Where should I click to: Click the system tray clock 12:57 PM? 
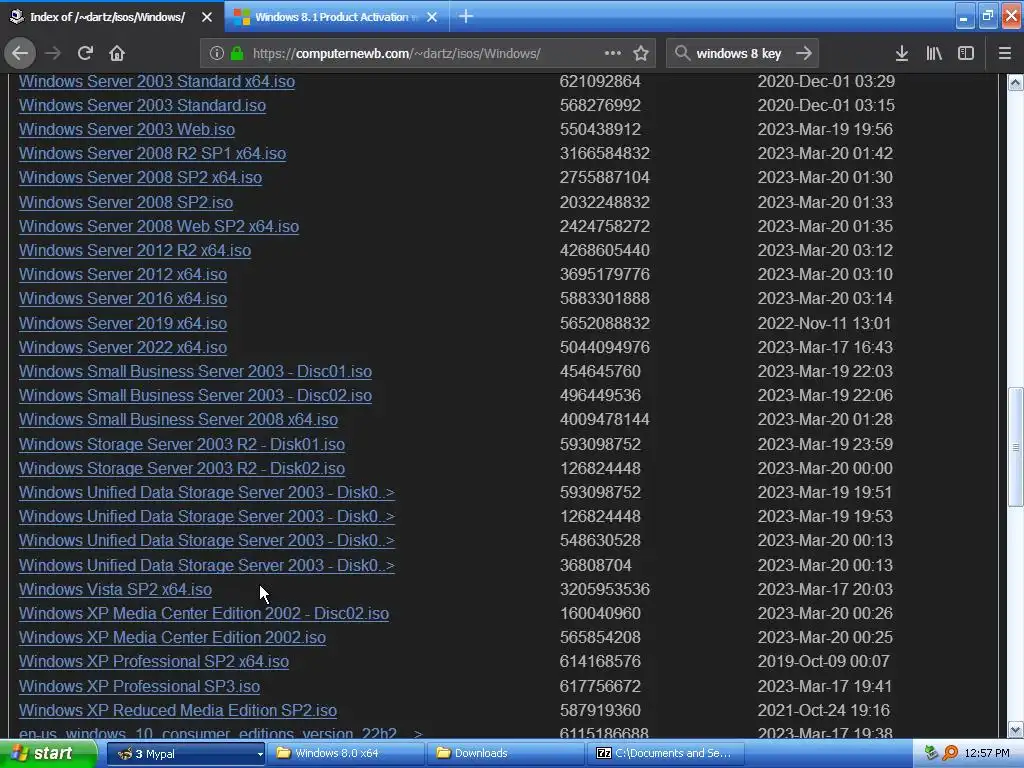pos(987,754)
